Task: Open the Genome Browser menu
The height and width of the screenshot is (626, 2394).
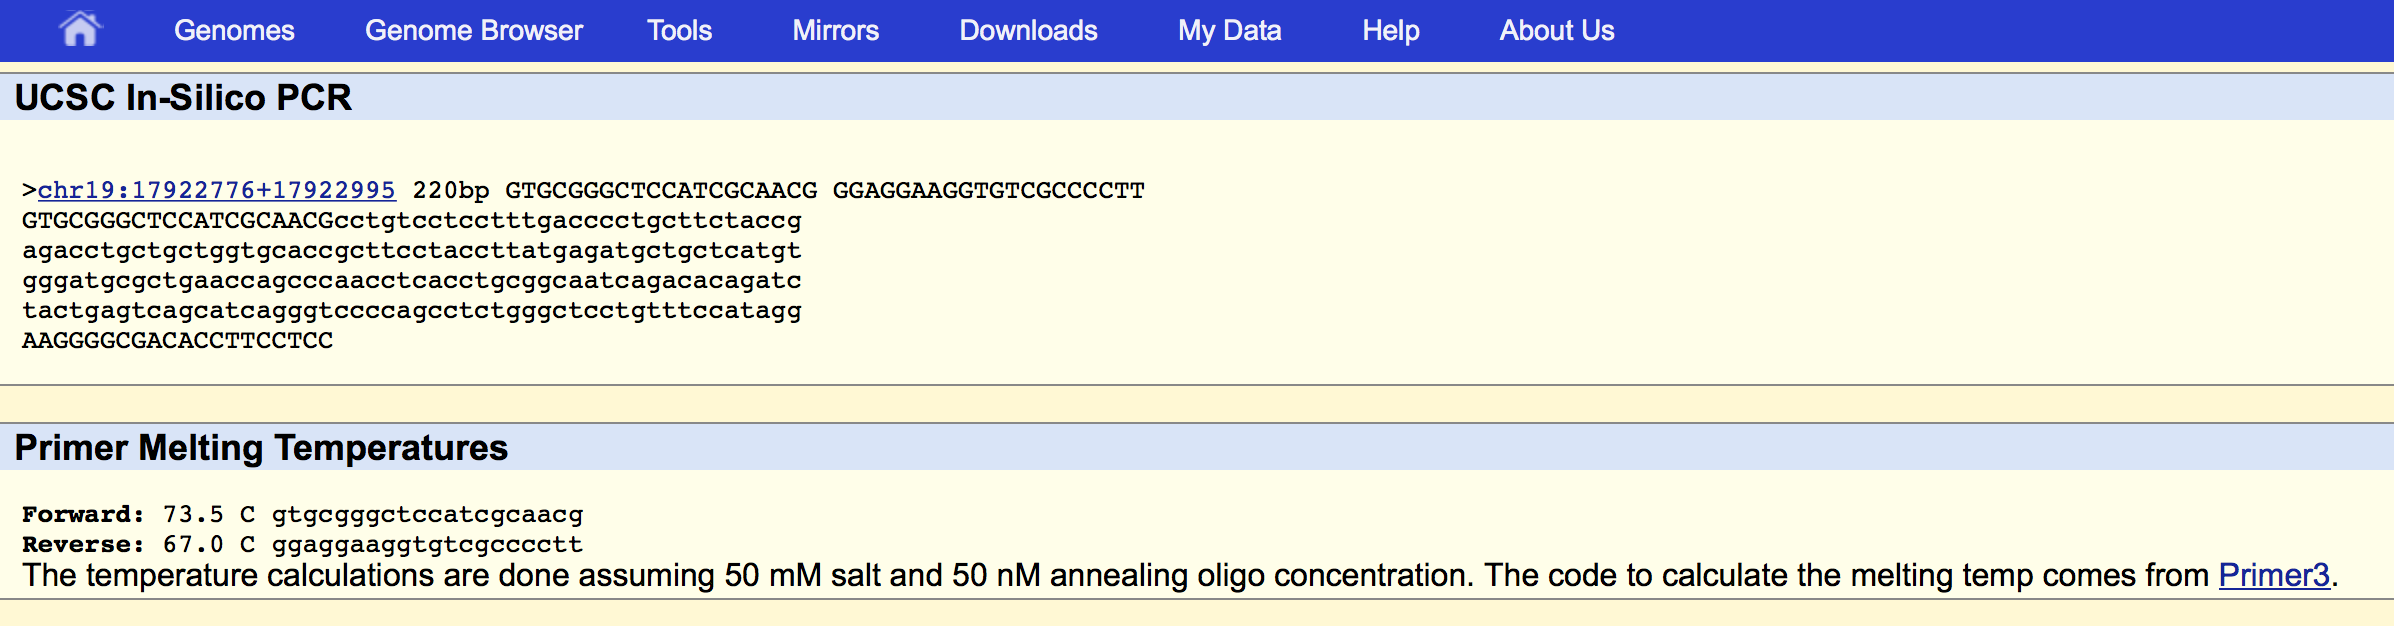Action: click(473, 31)
